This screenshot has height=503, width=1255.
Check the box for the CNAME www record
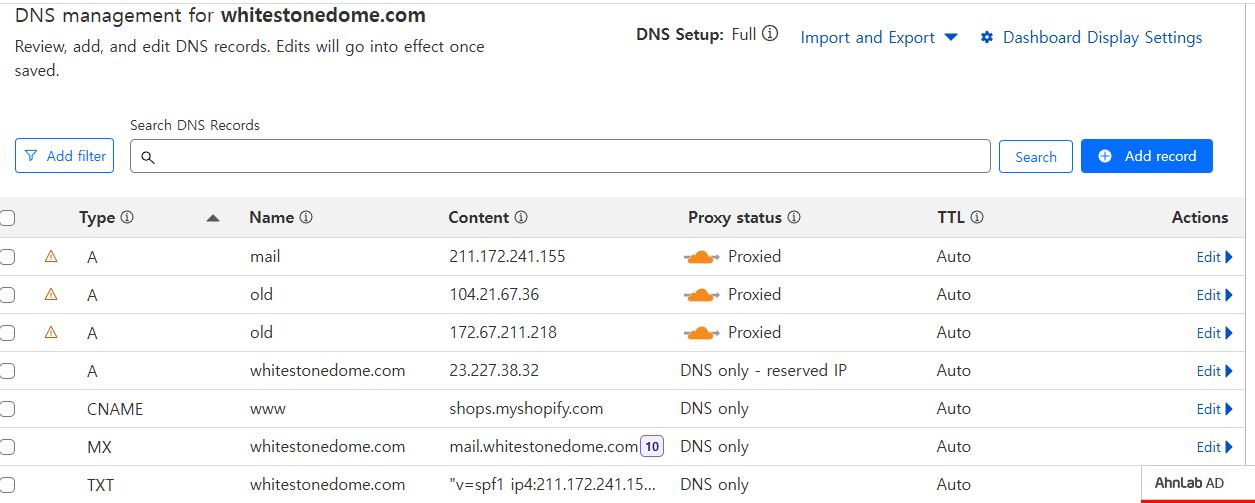coord(7,409)
